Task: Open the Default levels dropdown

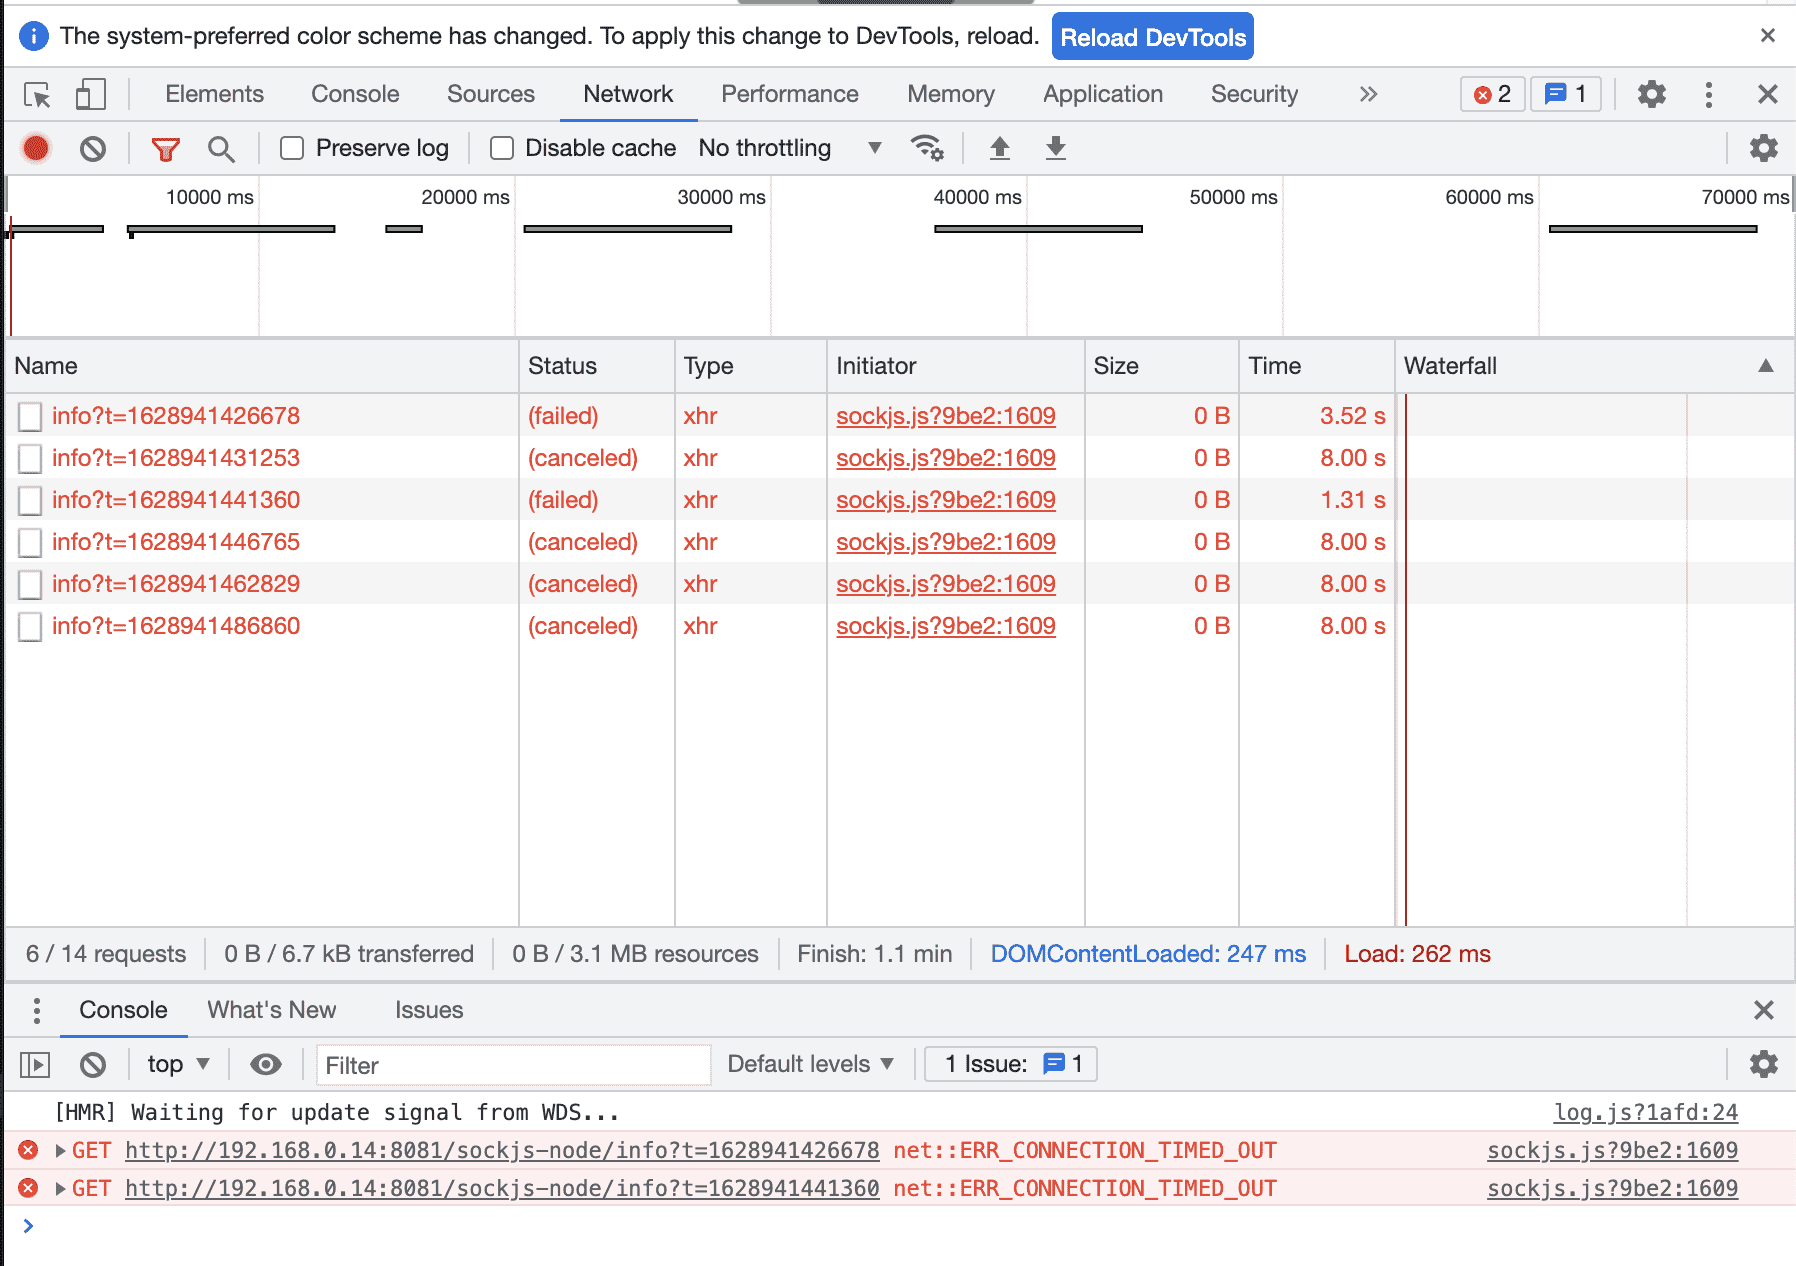Action: (810, 1064)
